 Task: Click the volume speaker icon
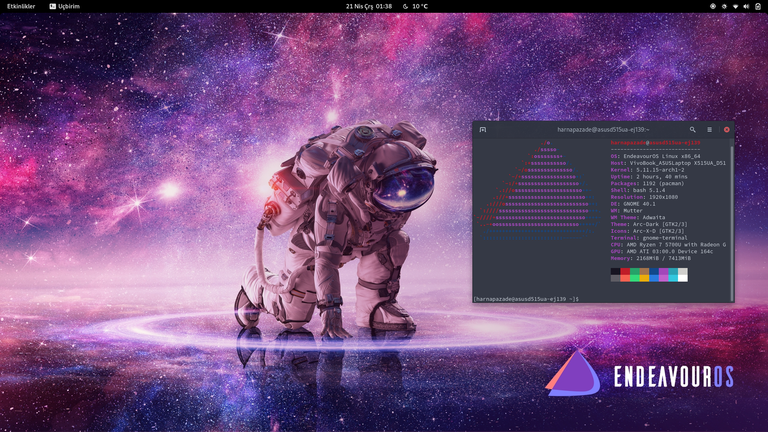coord(746,6)
